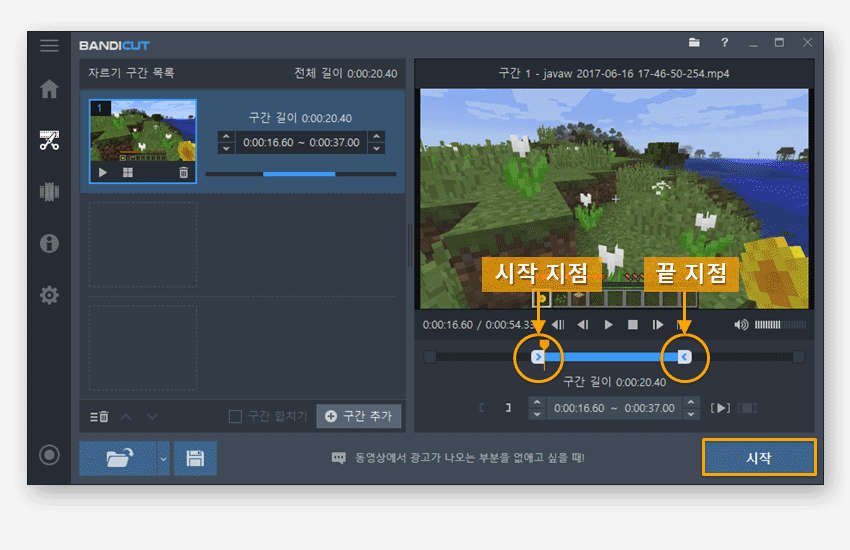Open Help with the question mark icon
Viewport: 850px width, 550px height.
tap(725, 42)
